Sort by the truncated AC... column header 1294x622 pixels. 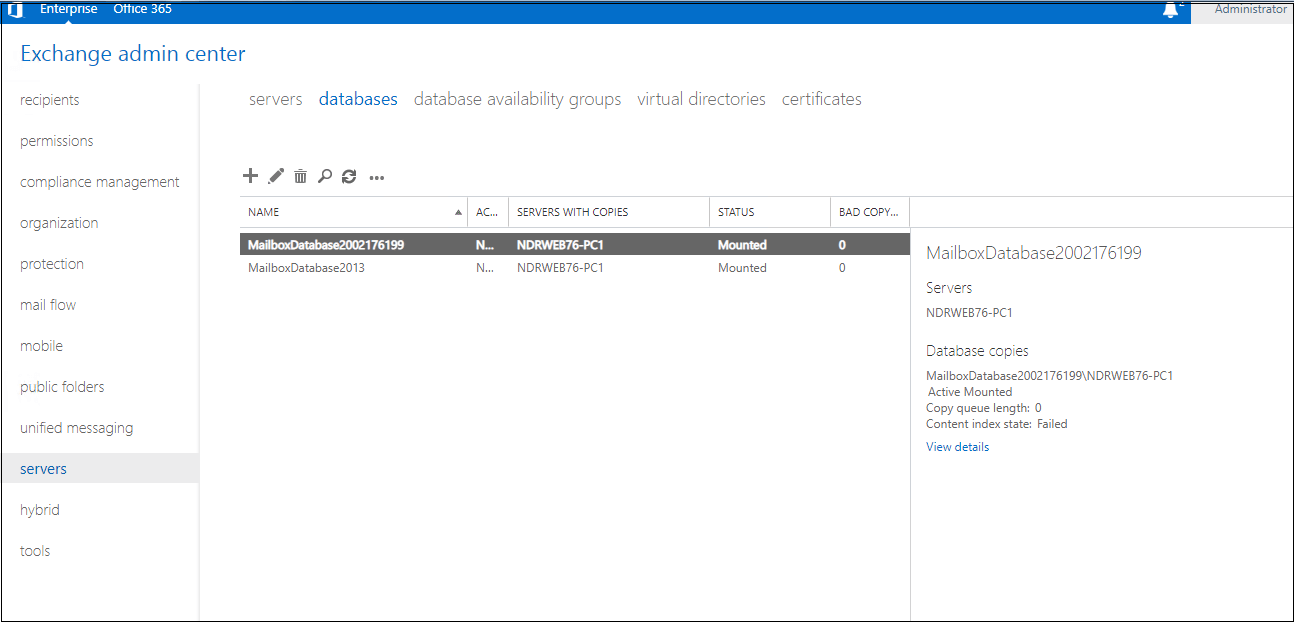(x=486, y=212)
